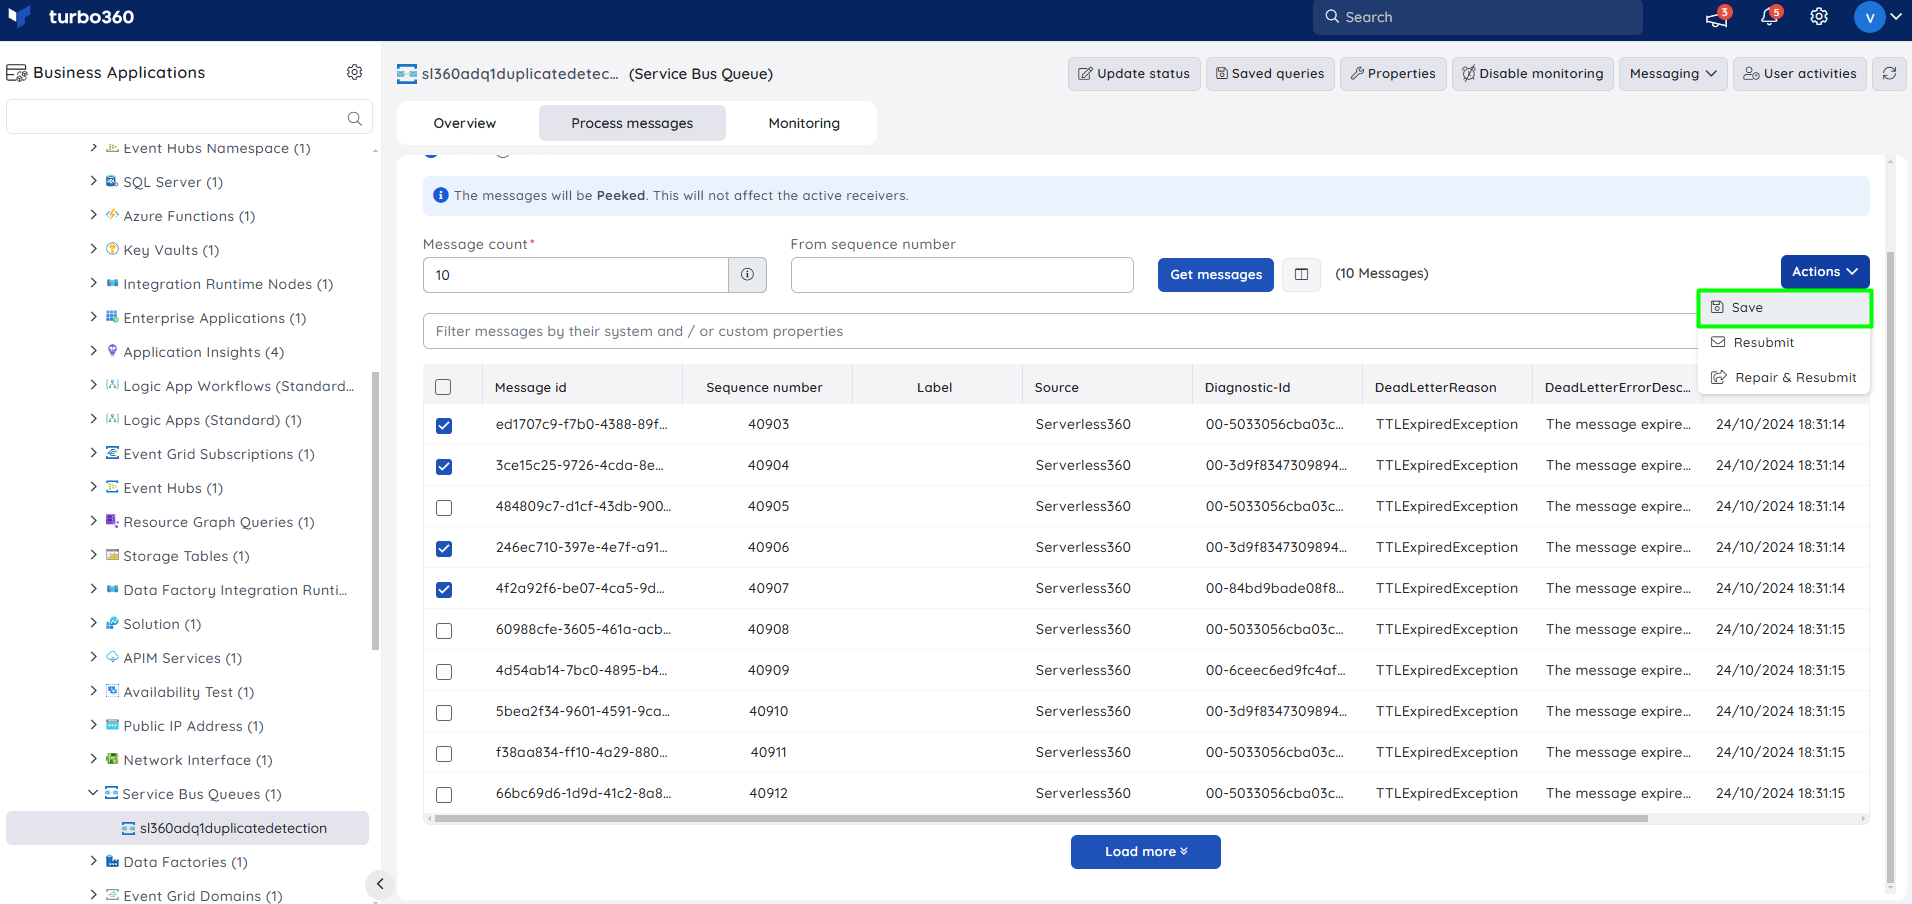
Task: Choose Resubmit from Actions menu
Action: pyautogui.click(x=1784, y=342)
